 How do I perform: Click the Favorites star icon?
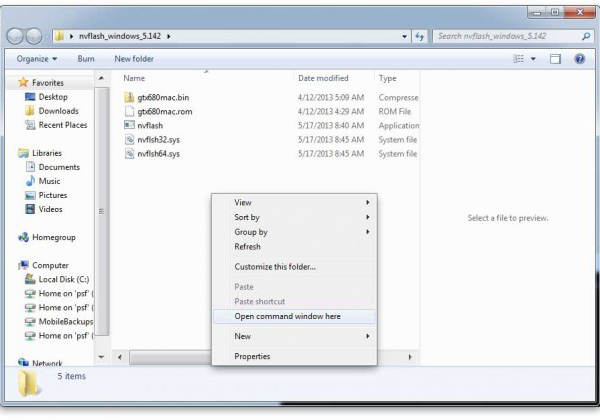(x=23, y=82)
